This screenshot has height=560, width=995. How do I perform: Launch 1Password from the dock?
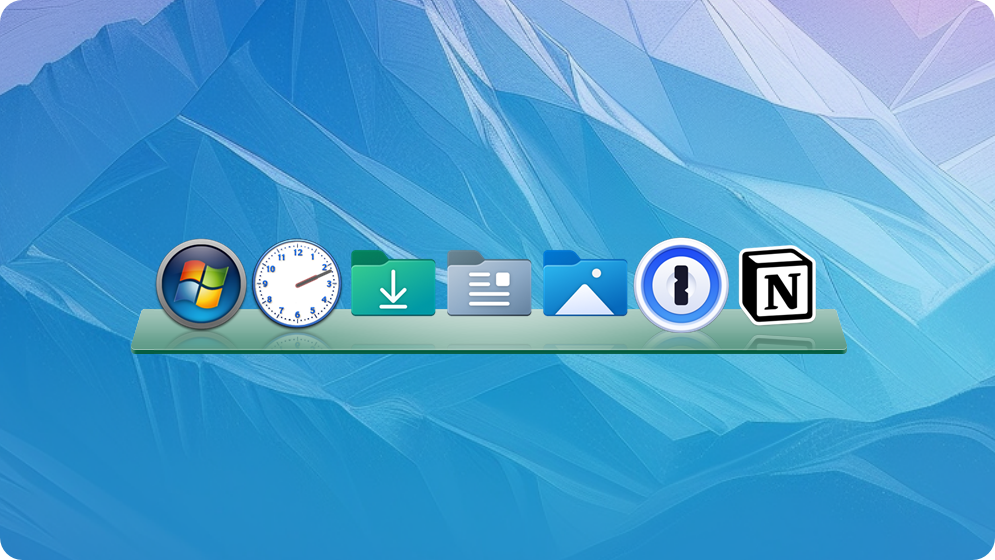pyautogui.click(x=681, y=285)
